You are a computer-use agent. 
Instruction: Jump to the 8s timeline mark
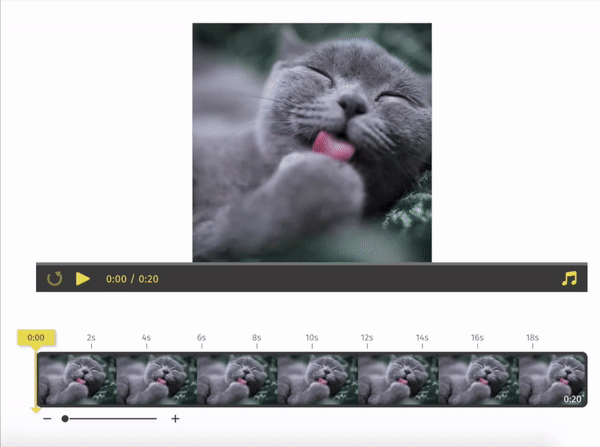point(256,338)
